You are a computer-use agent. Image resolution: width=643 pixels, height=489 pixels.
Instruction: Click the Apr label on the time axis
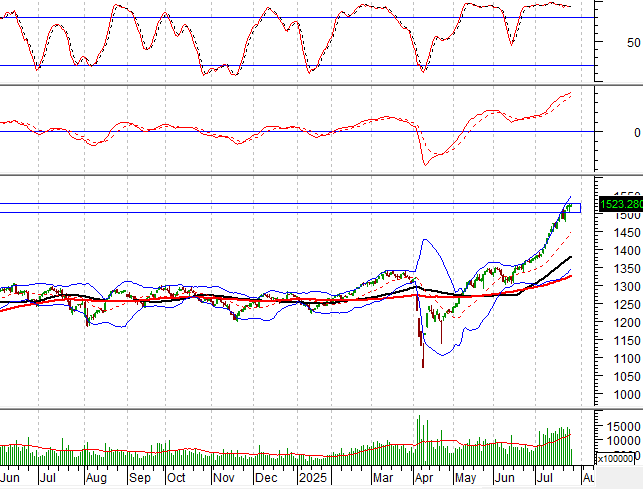pyautogui.click(x=426, y=479)
